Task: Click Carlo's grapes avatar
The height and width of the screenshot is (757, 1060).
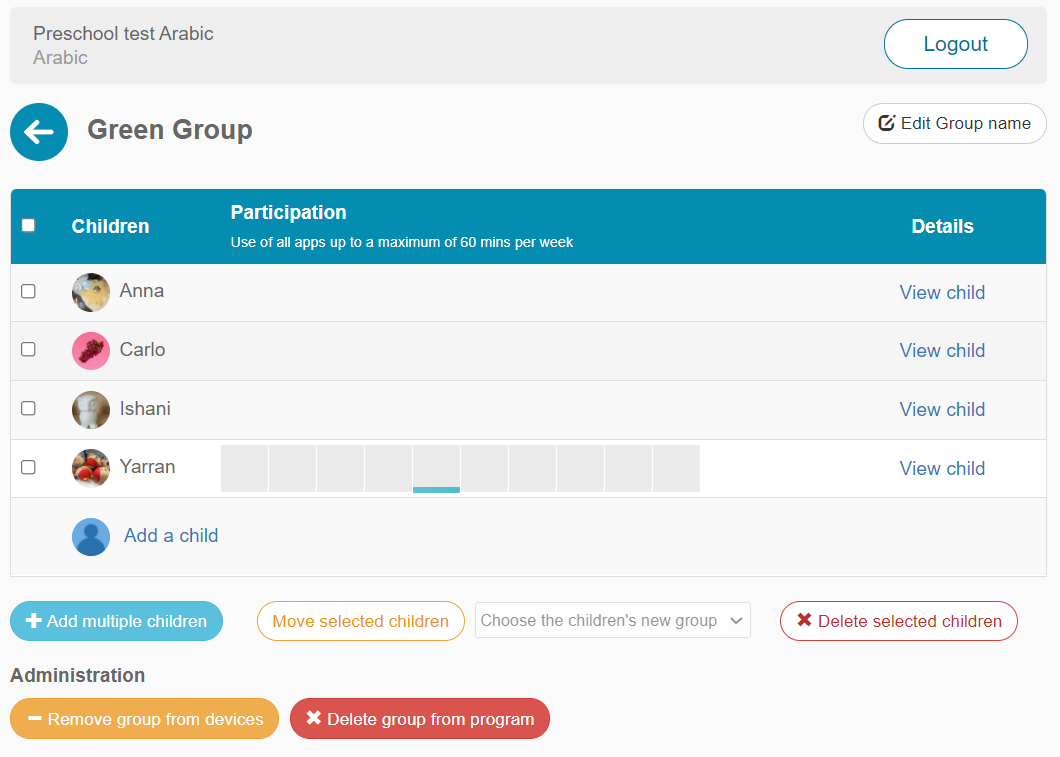Action: [x=90, y=350]
